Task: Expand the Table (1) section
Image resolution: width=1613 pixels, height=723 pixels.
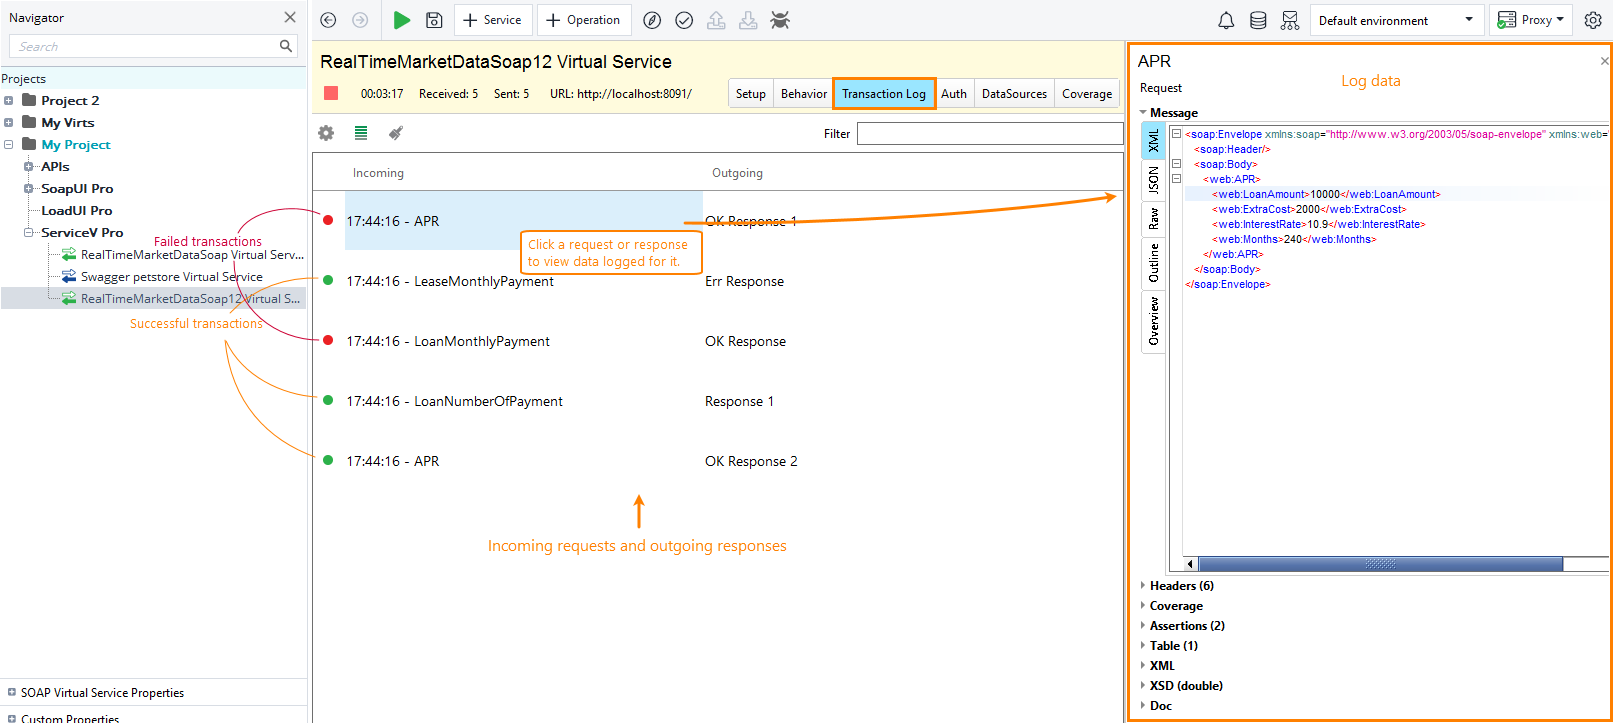Action: 1143,646
